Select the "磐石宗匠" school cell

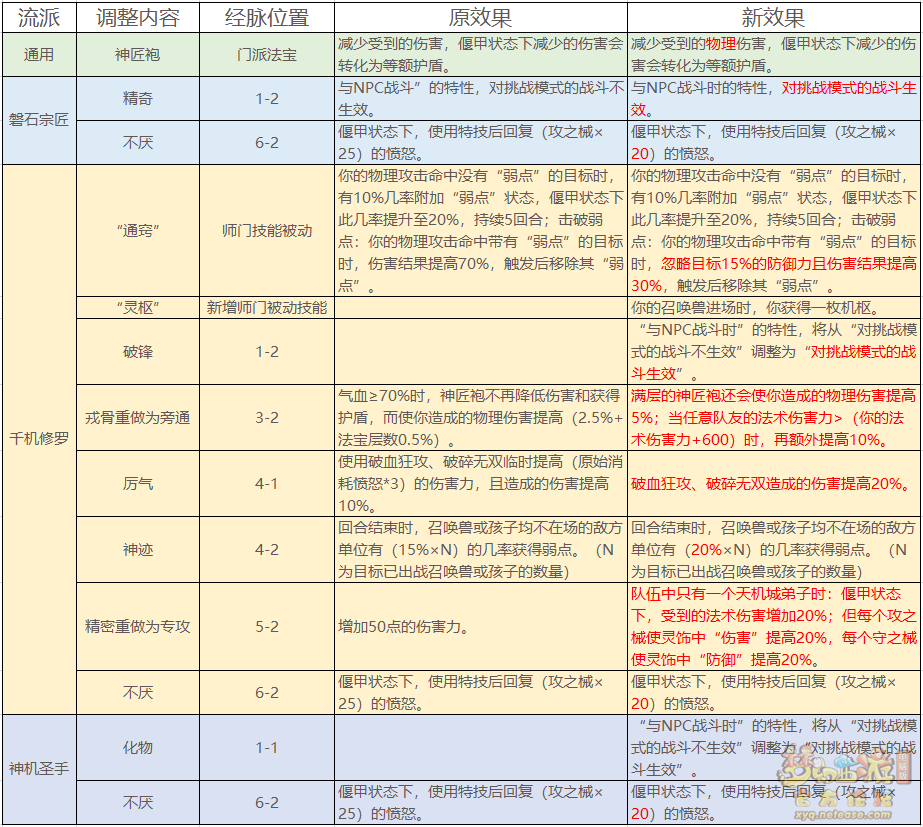point(39,120)
